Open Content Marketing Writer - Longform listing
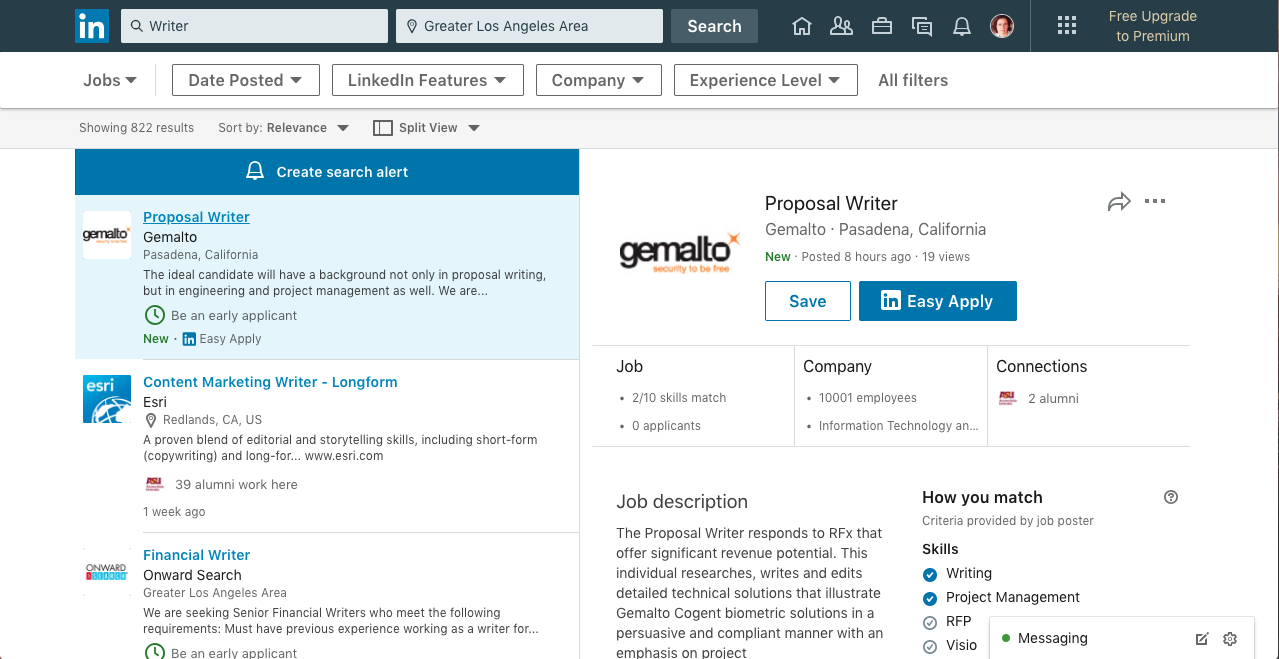This screenshot has height=659, width=1279. pos(270,382)
